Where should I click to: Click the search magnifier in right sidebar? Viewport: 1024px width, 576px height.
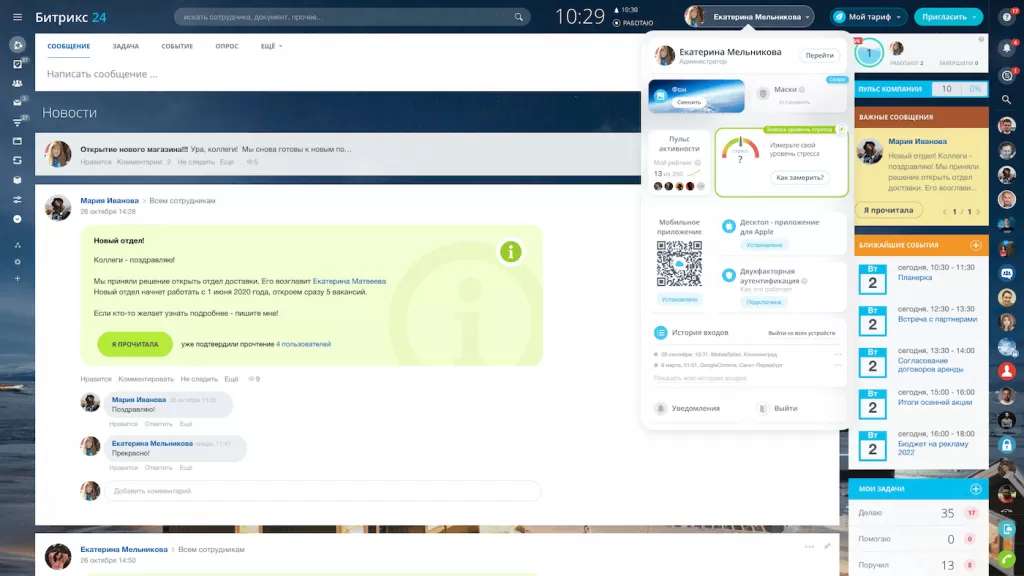(x=1007, y=101)
